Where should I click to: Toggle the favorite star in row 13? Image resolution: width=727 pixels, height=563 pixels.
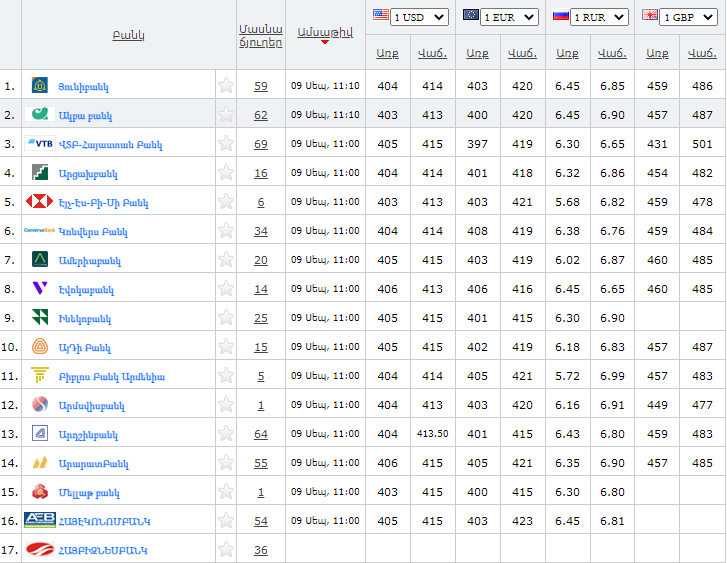pyautogui.click(x=226, y=434)
